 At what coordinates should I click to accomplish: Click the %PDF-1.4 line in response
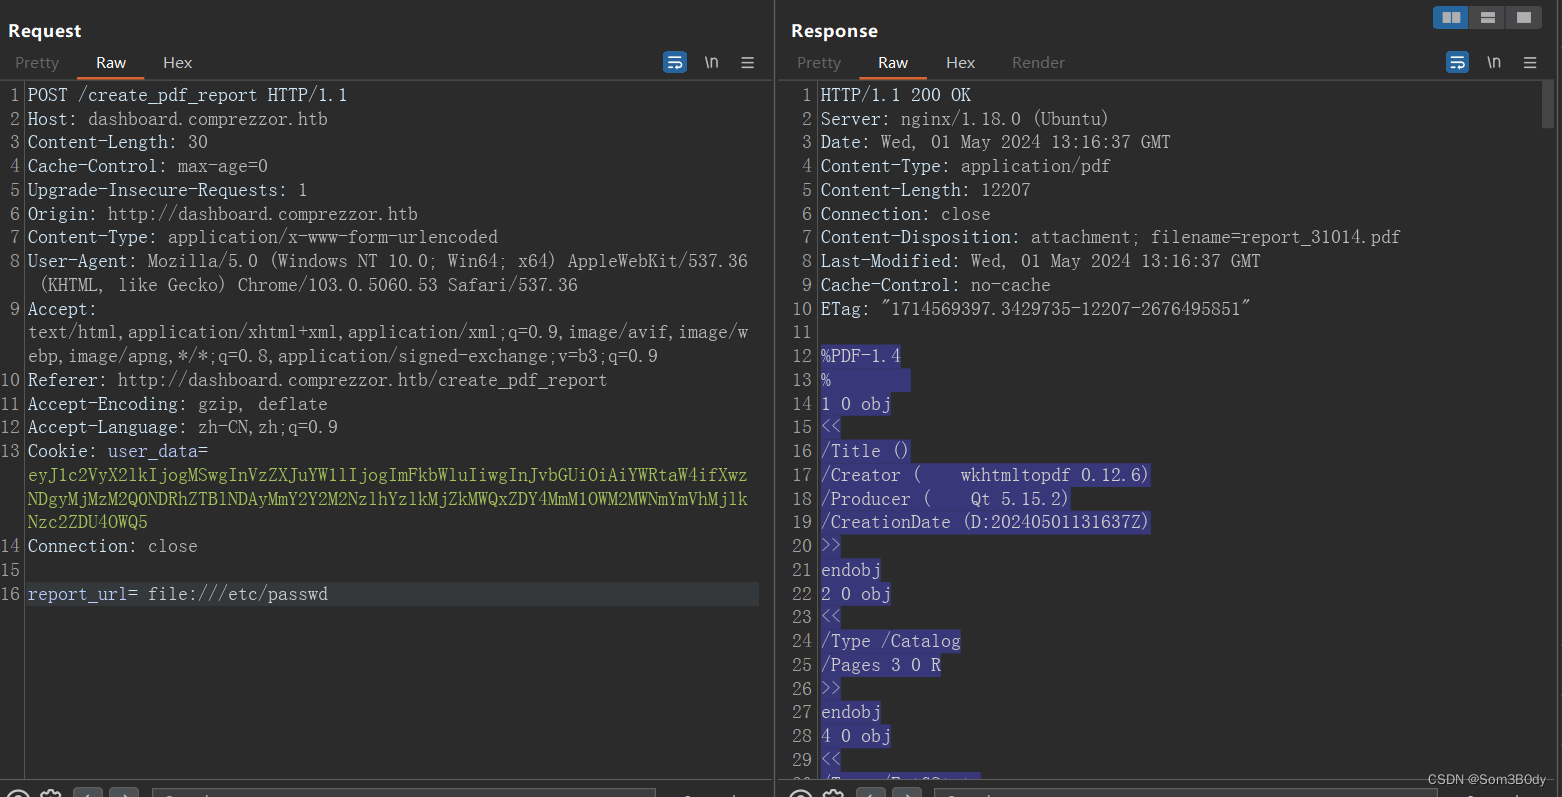[860, 356]
